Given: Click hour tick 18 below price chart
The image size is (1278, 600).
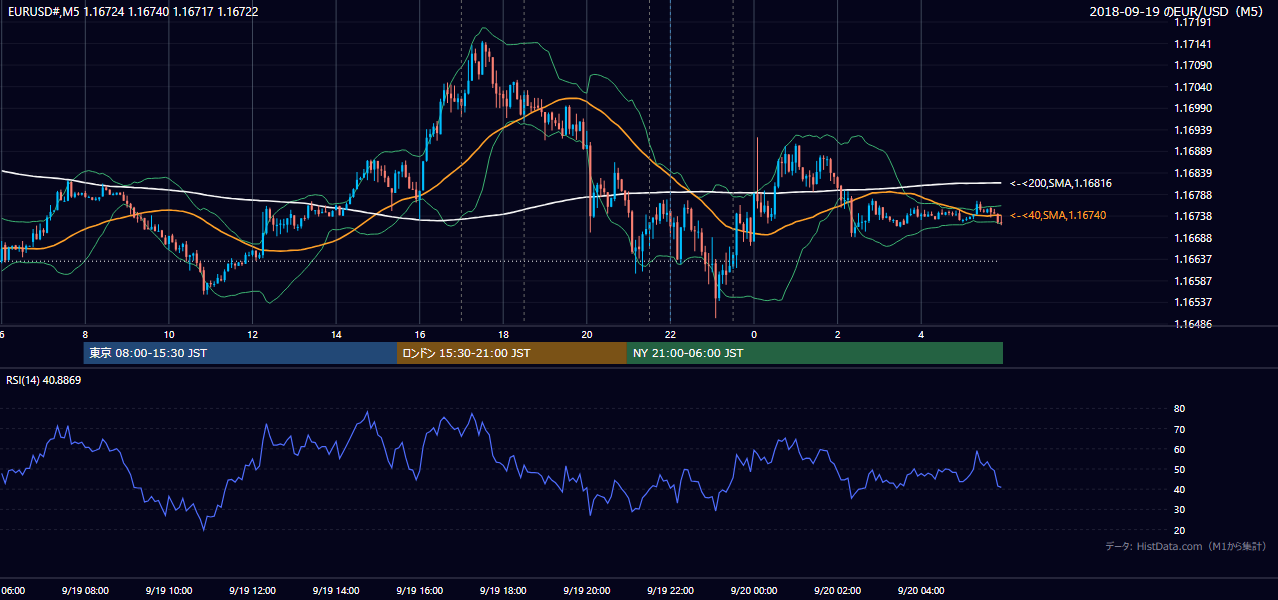Looking at the screenshot, I should click(504, 335).
